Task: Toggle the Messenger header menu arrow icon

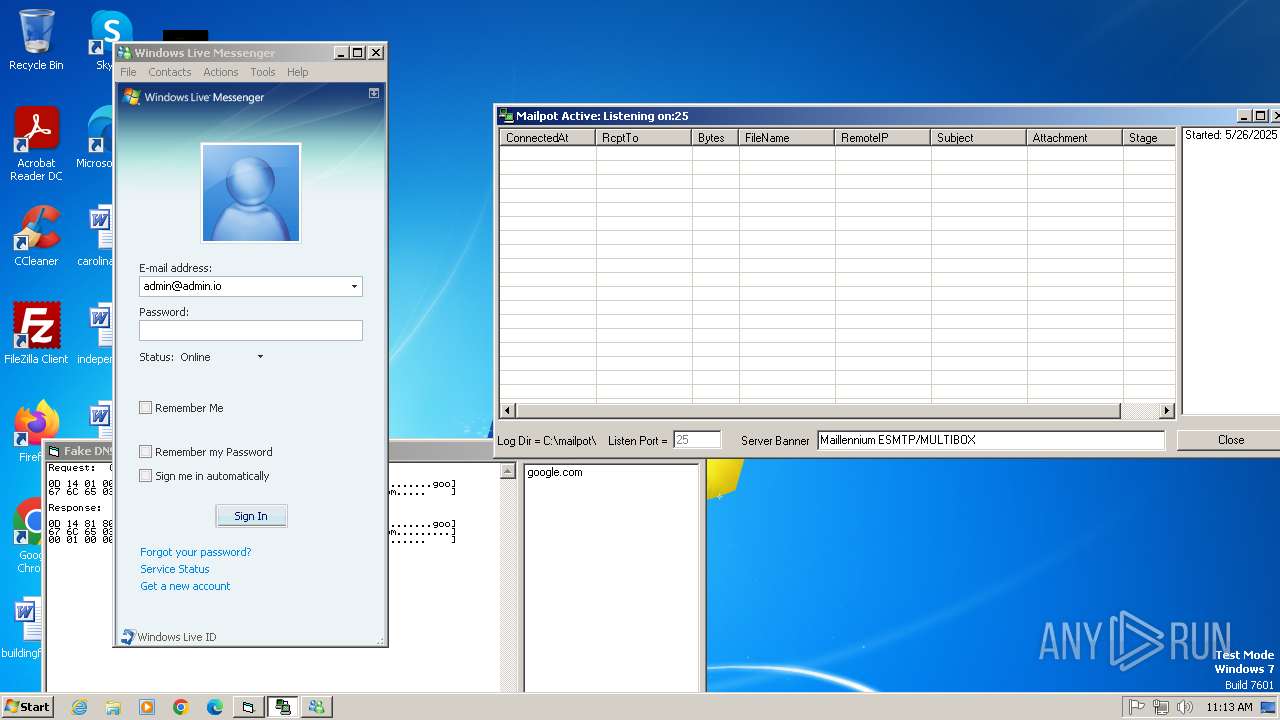Action: (x=374, y=93)
